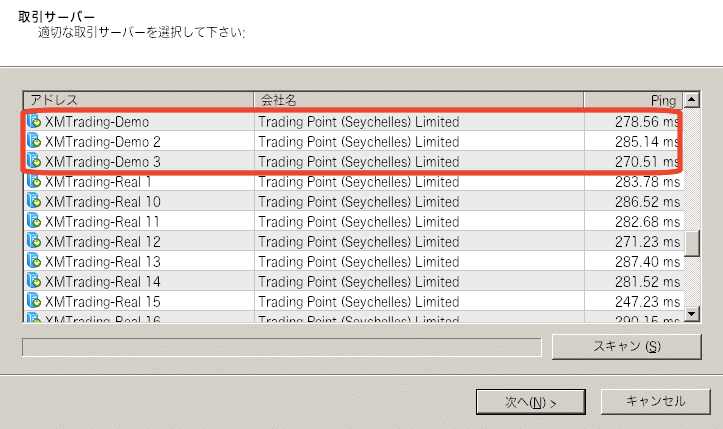
Task: Click the 次へ(N) next button
Action: pyautogui.click(x=531, y=402)
